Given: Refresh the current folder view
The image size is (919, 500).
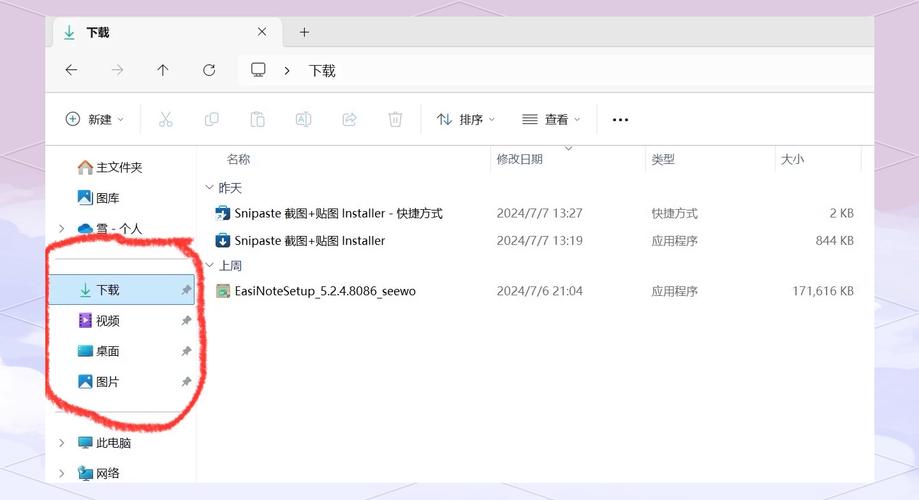Looking at the screenshot, I should coord(209,70).
